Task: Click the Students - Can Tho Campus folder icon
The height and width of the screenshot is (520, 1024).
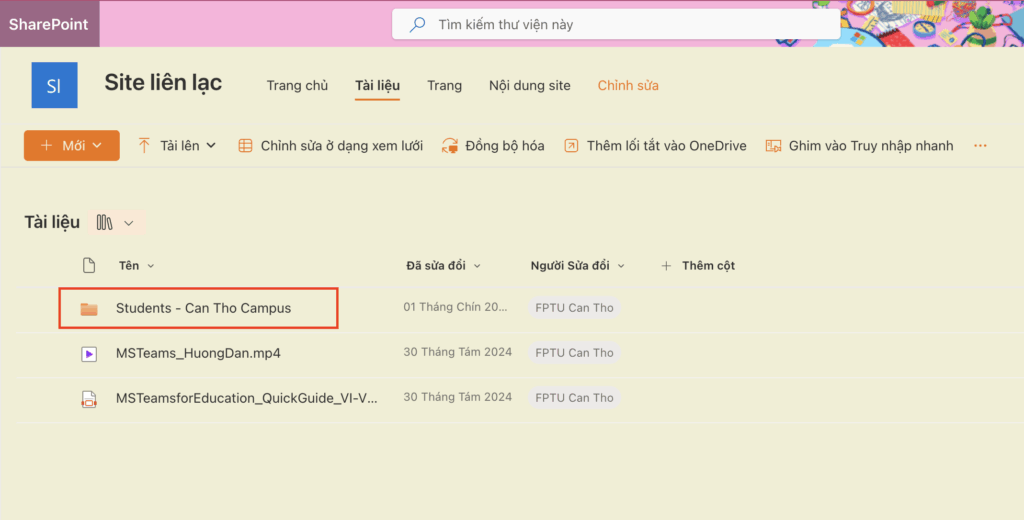Action: [x=89, y=309]
